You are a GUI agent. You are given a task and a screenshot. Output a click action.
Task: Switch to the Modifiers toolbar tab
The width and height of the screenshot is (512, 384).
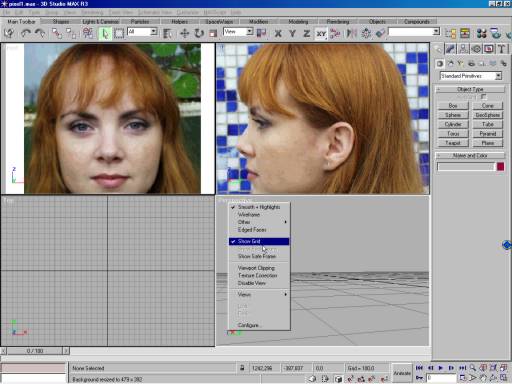pos(258,22)
